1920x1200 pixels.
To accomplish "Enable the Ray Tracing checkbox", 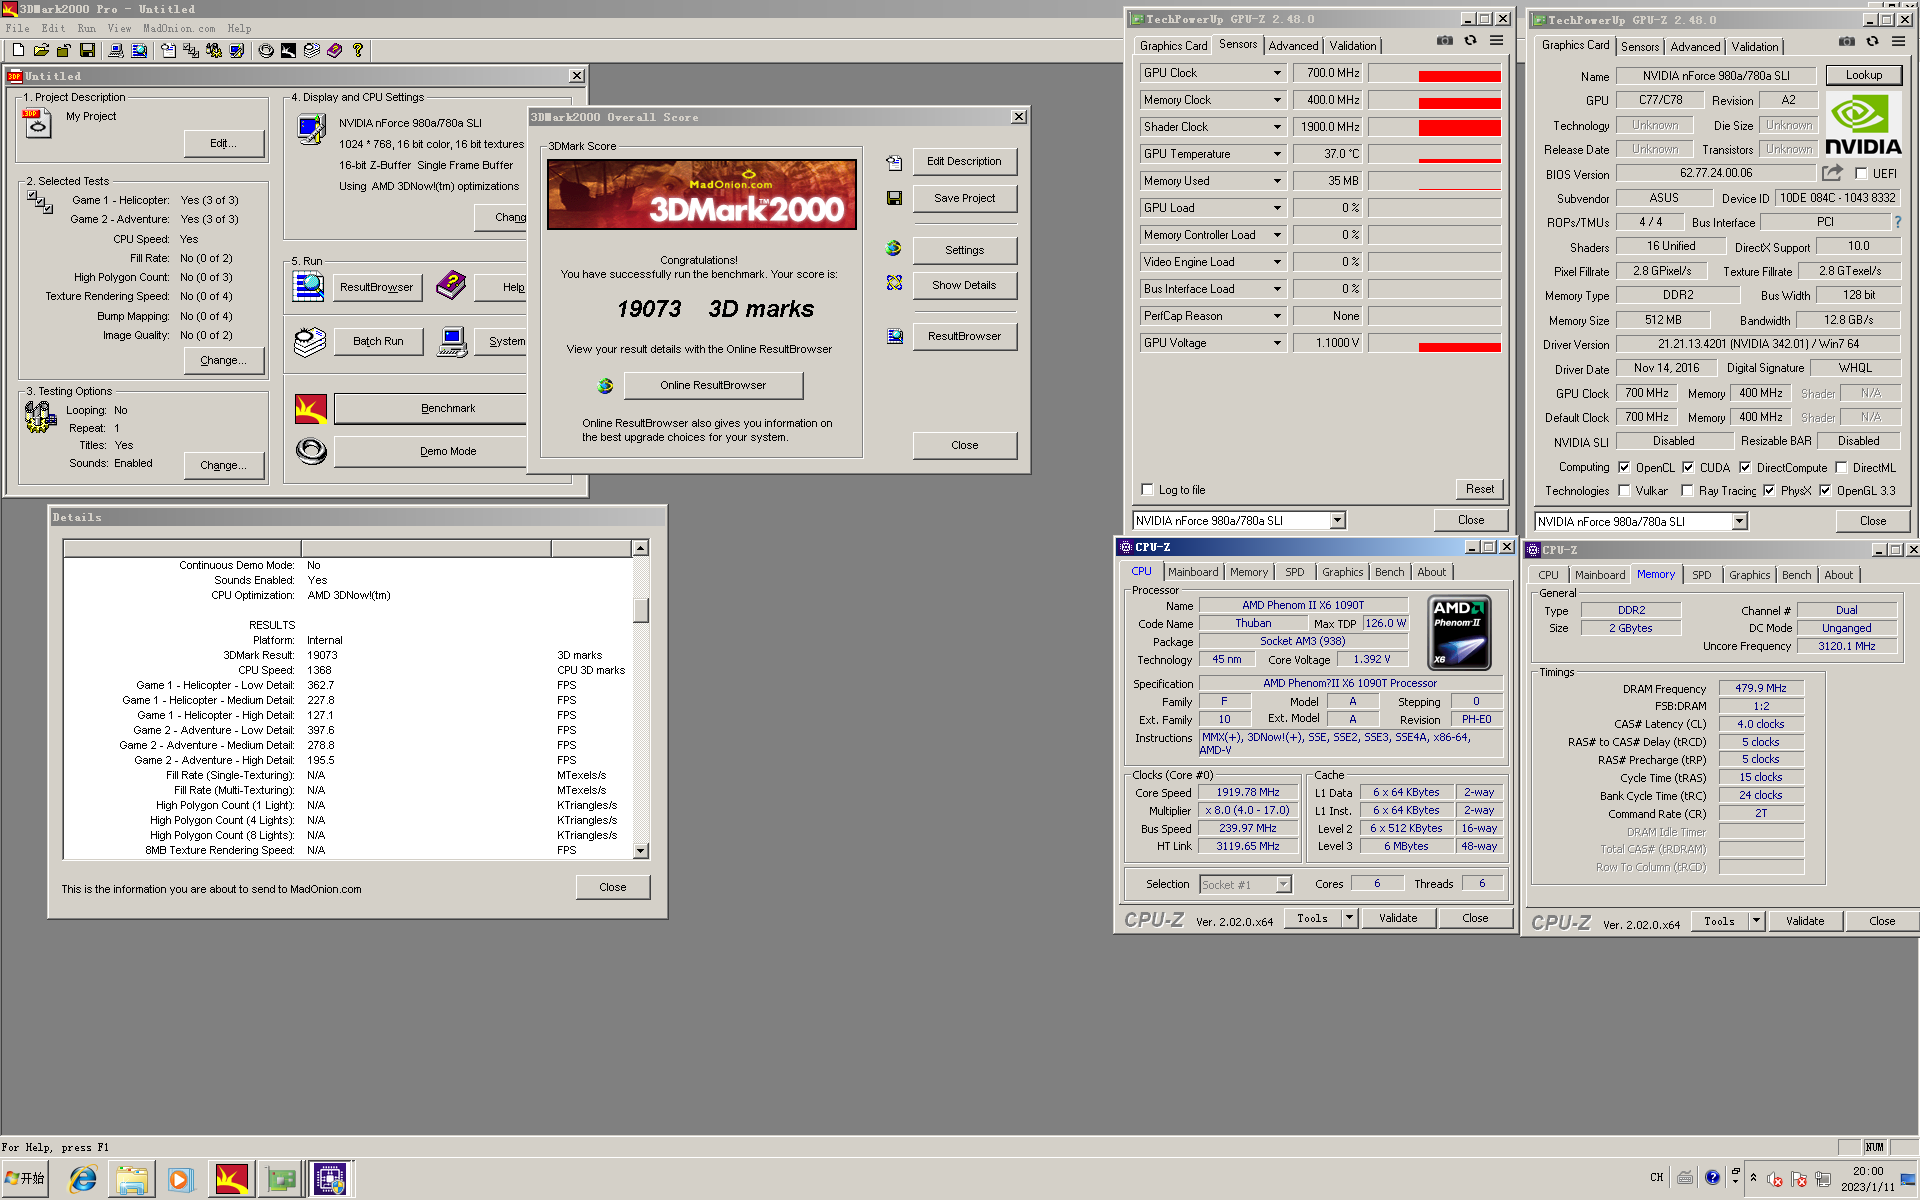I will pos(1687,491).
